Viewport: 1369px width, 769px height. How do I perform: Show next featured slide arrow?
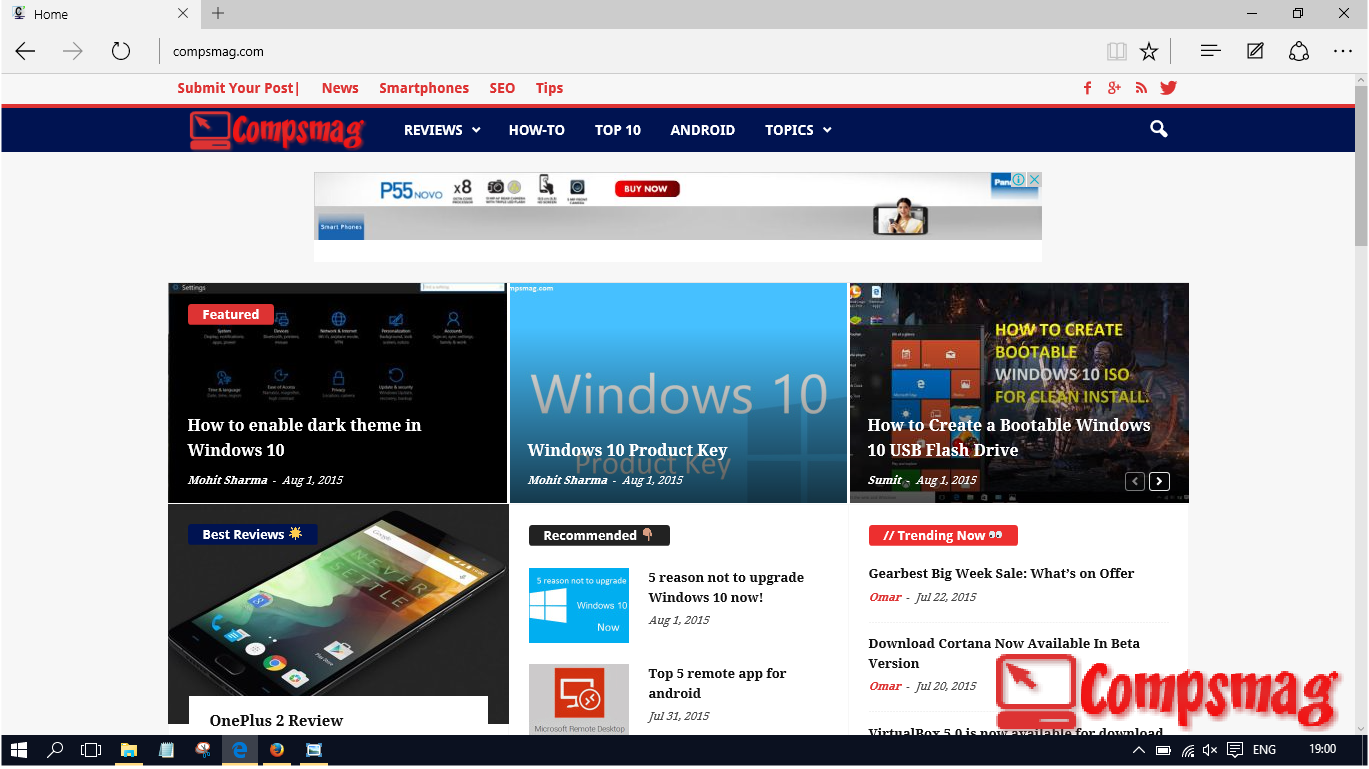(x=1159, y=481)
